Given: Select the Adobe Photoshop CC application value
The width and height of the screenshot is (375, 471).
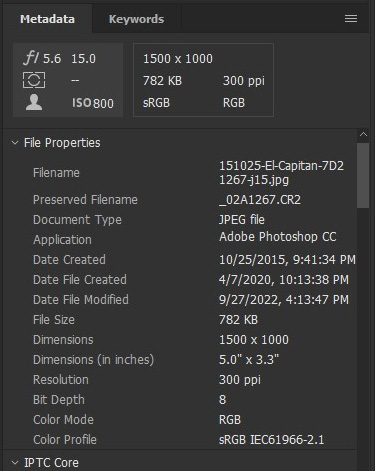Looking at the screenshot, I should click(x=277, y=237).
